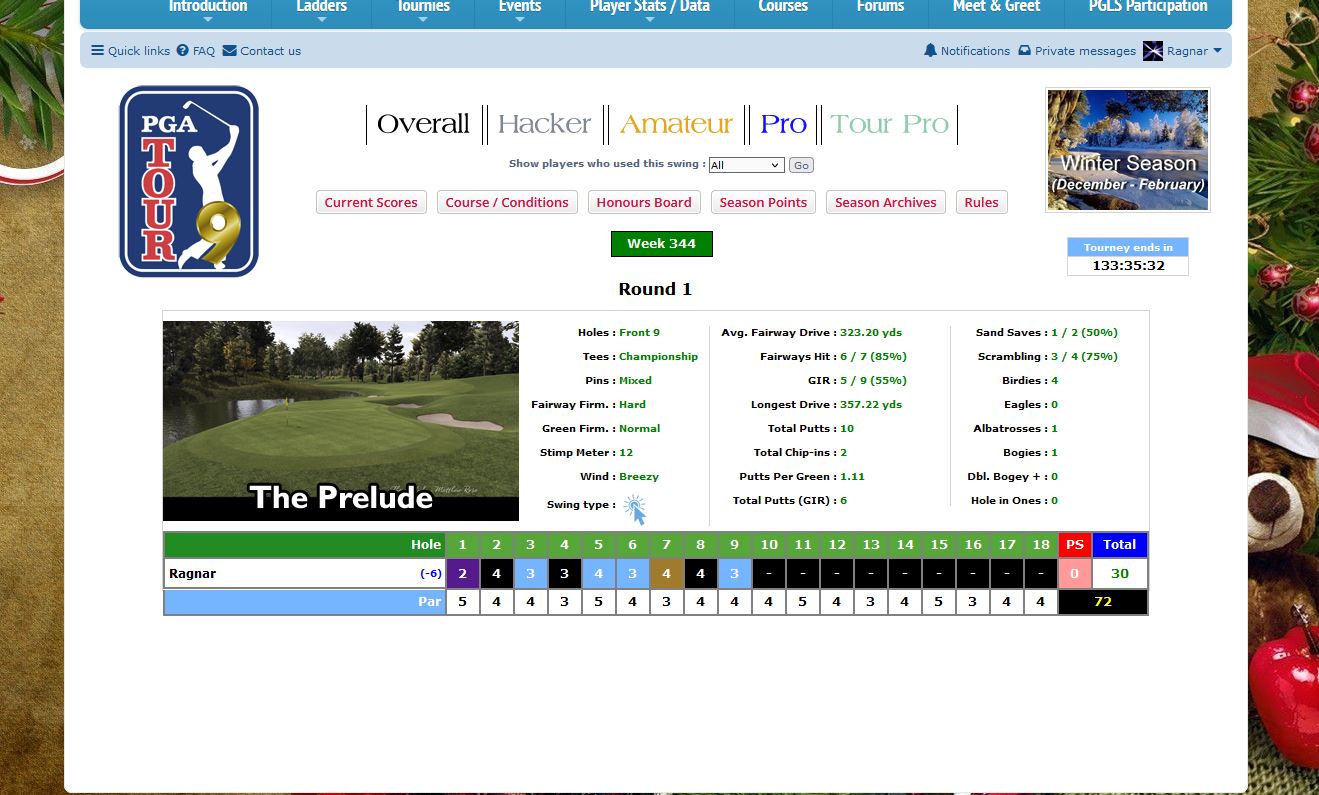
Task: Open the Courses menu item
Action: 783,8
